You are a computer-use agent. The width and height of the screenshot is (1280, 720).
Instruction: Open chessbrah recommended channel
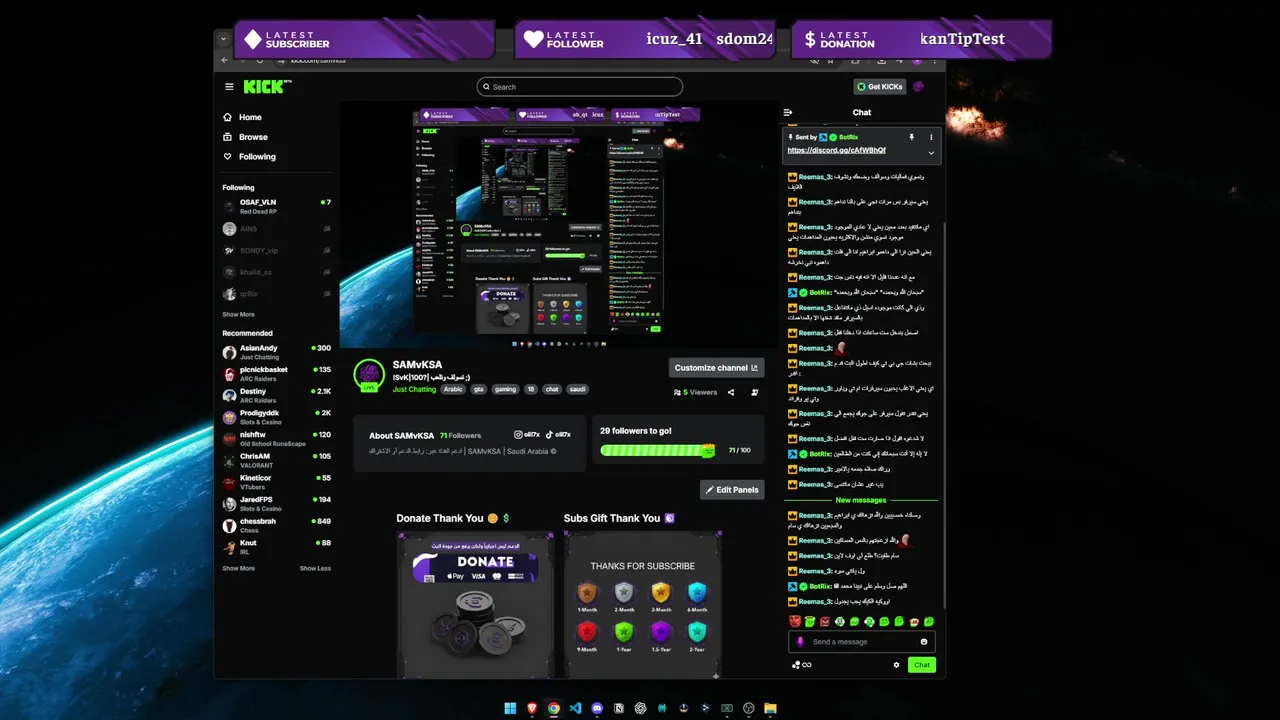pos(277,525)
